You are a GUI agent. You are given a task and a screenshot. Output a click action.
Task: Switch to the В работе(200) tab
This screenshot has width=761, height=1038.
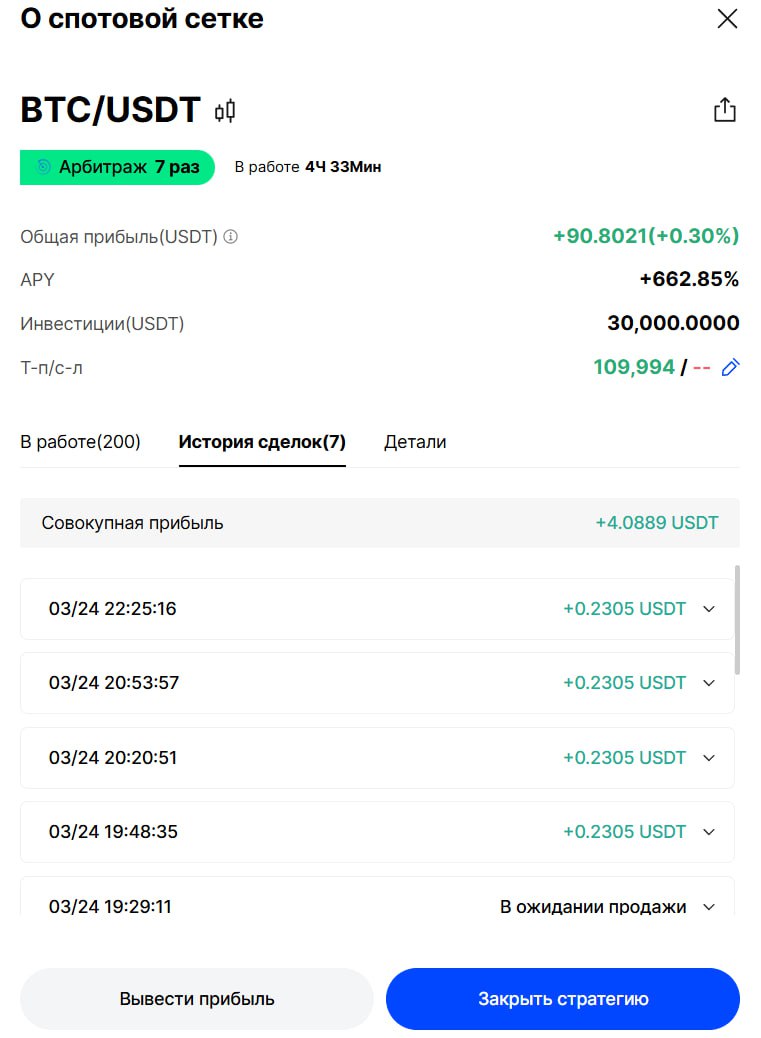point(80,442)
